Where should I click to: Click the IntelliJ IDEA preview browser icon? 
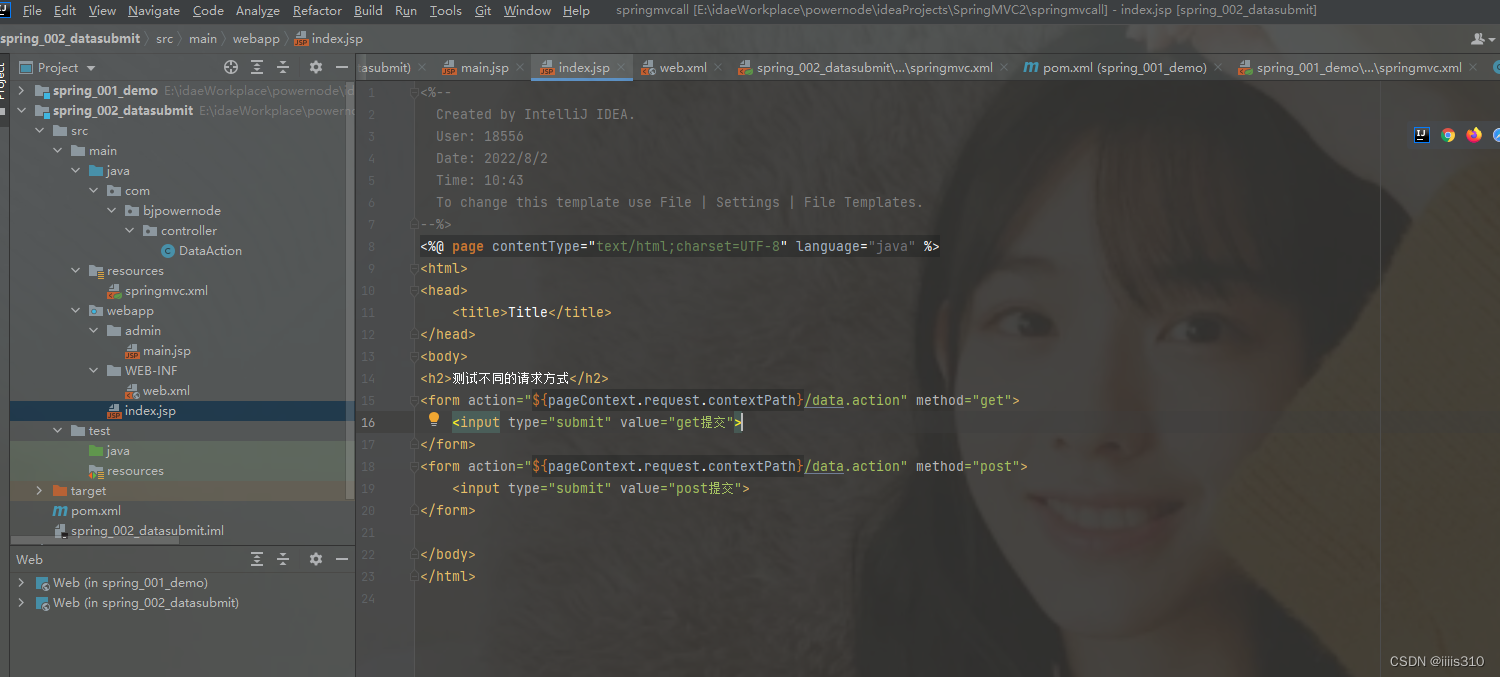click(x=1421, y=135)
